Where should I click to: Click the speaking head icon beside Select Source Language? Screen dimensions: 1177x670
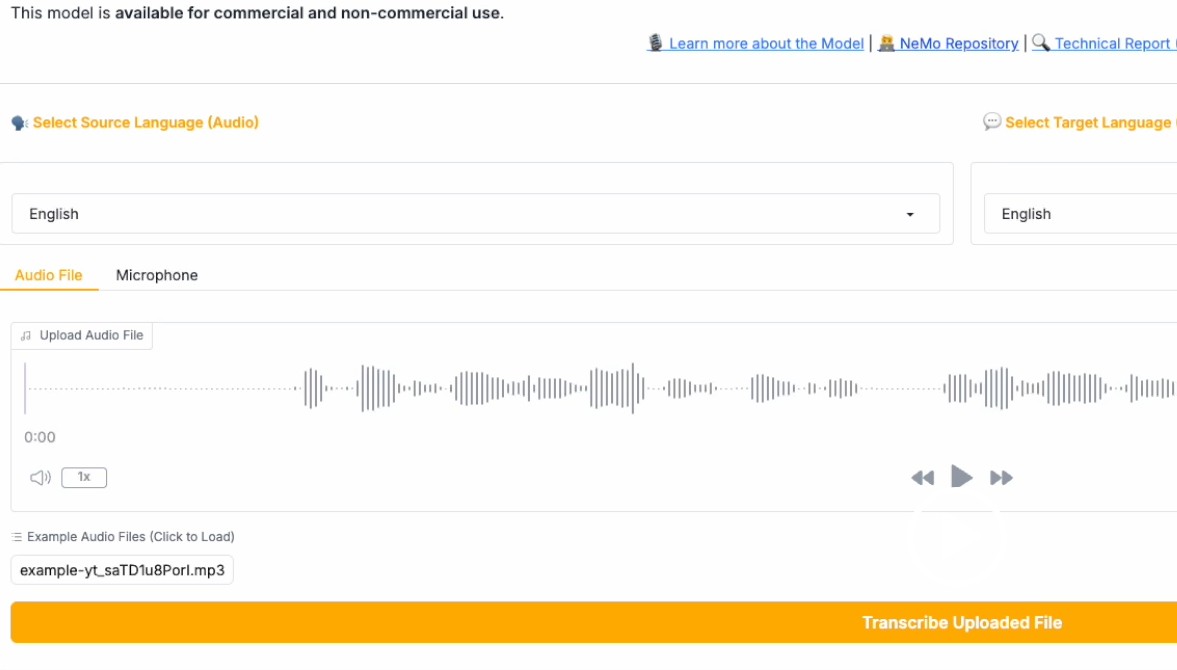tap(19, 123)
